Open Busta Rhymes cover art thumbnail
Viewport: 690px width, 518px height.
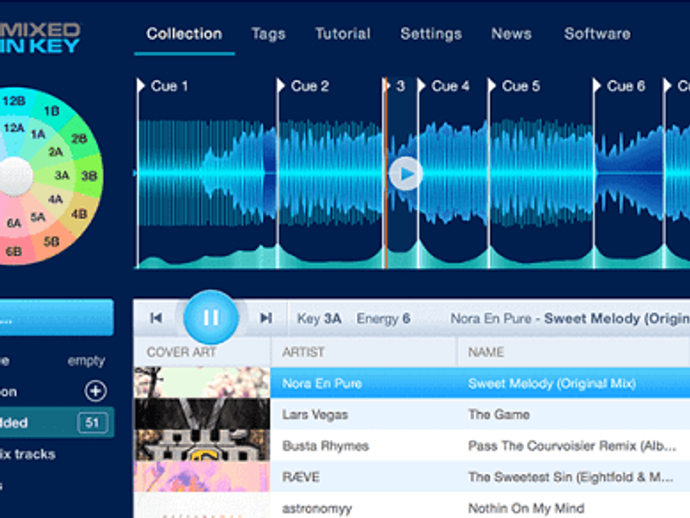coord(202,445)
